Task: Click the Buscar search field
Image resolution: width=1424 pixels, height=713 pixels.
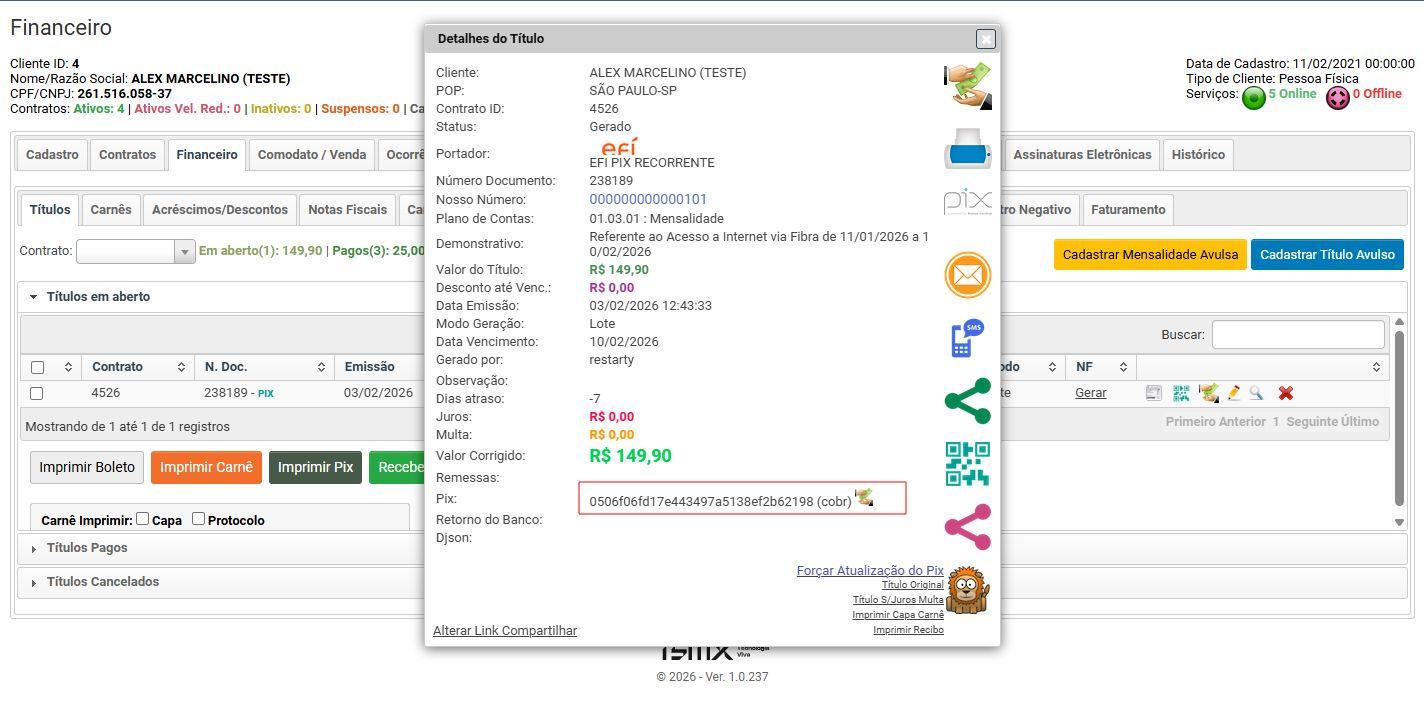Action: (1297, 335)
